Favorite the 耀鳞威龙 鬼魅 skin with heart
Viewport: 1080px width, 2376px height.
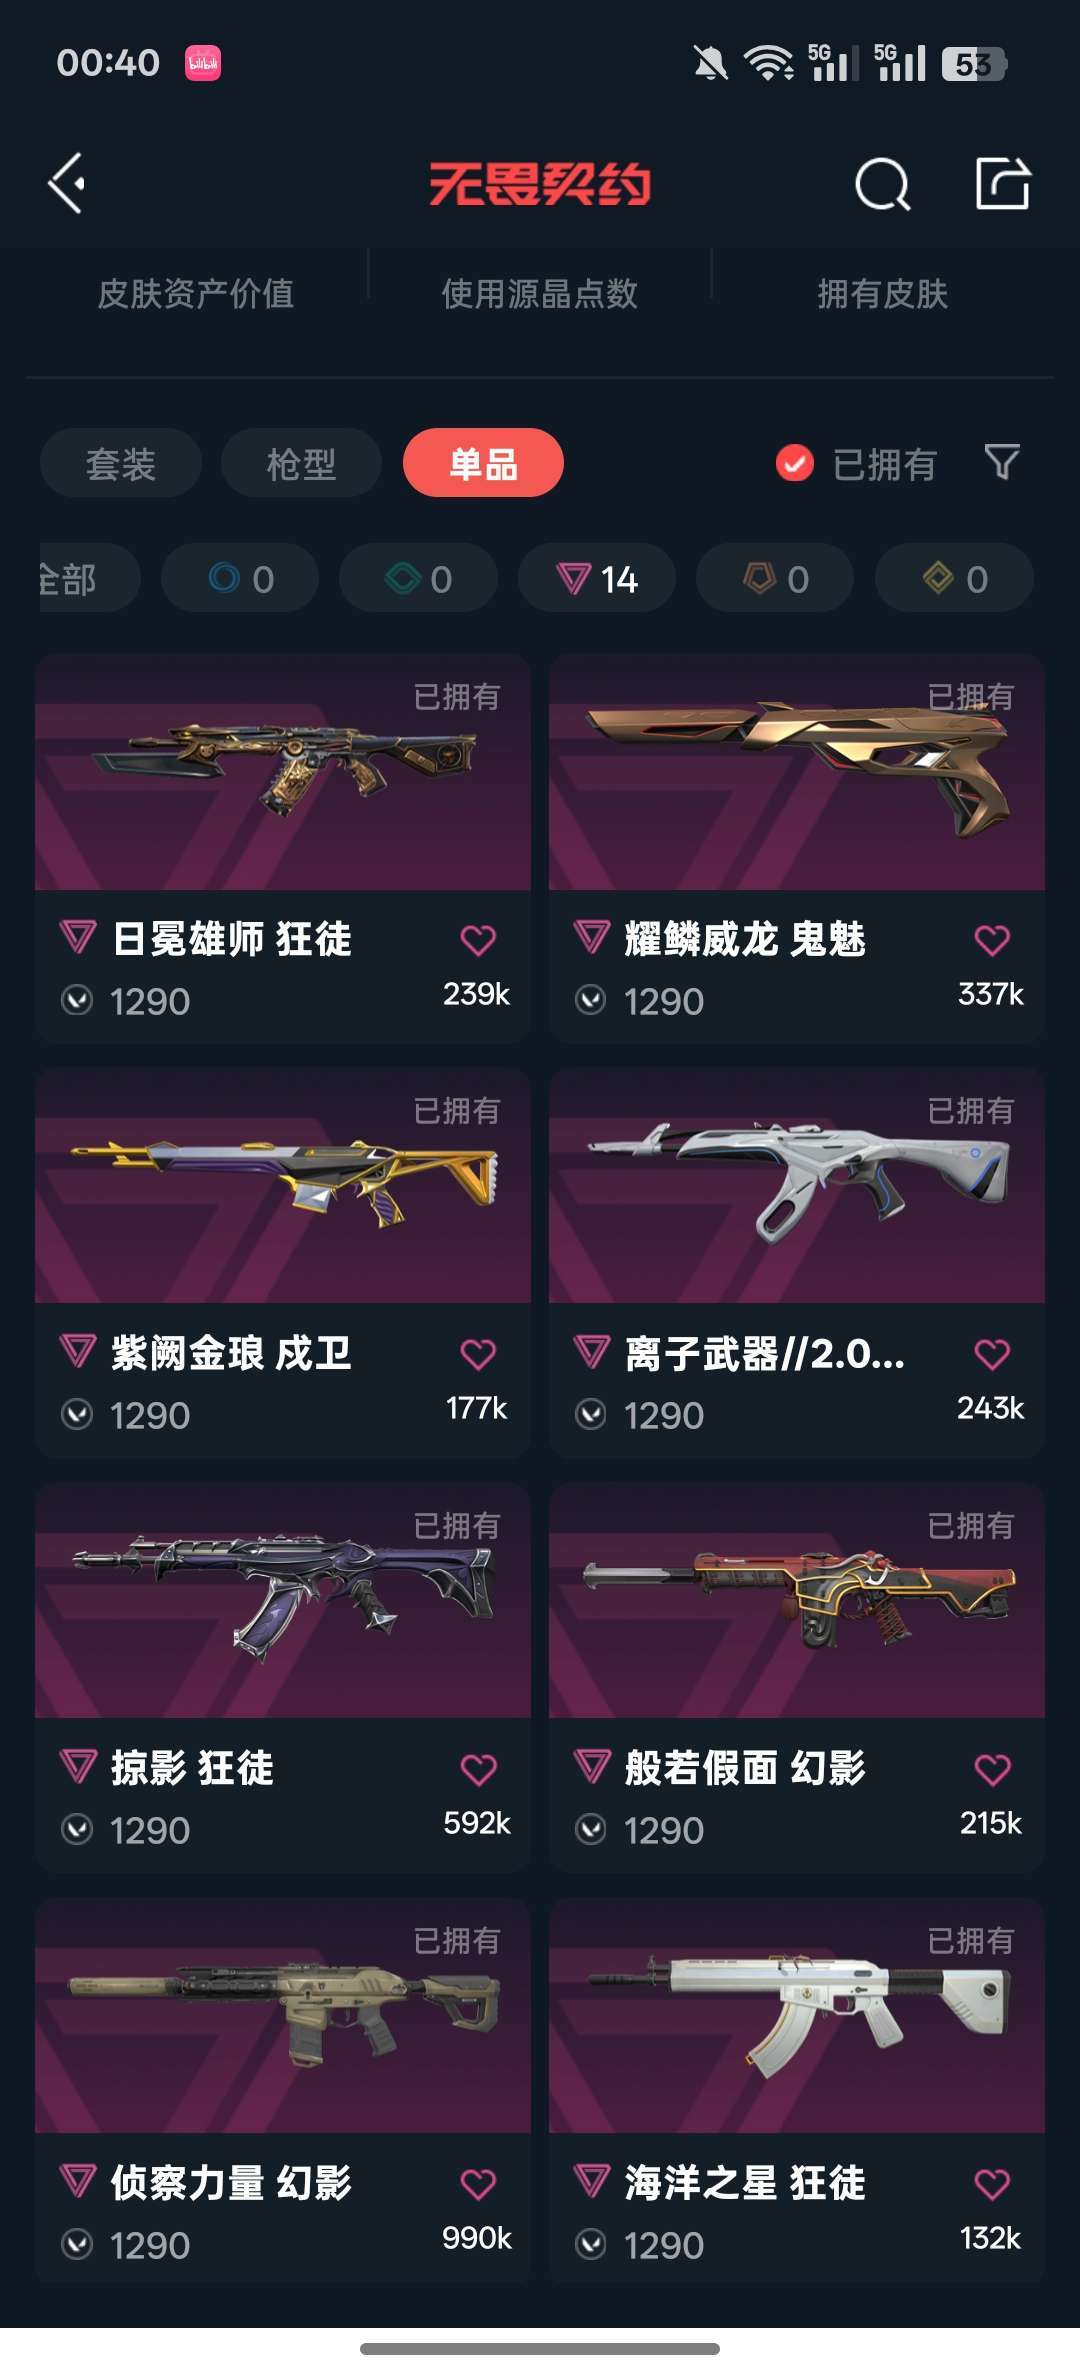[x=992, y=940]
